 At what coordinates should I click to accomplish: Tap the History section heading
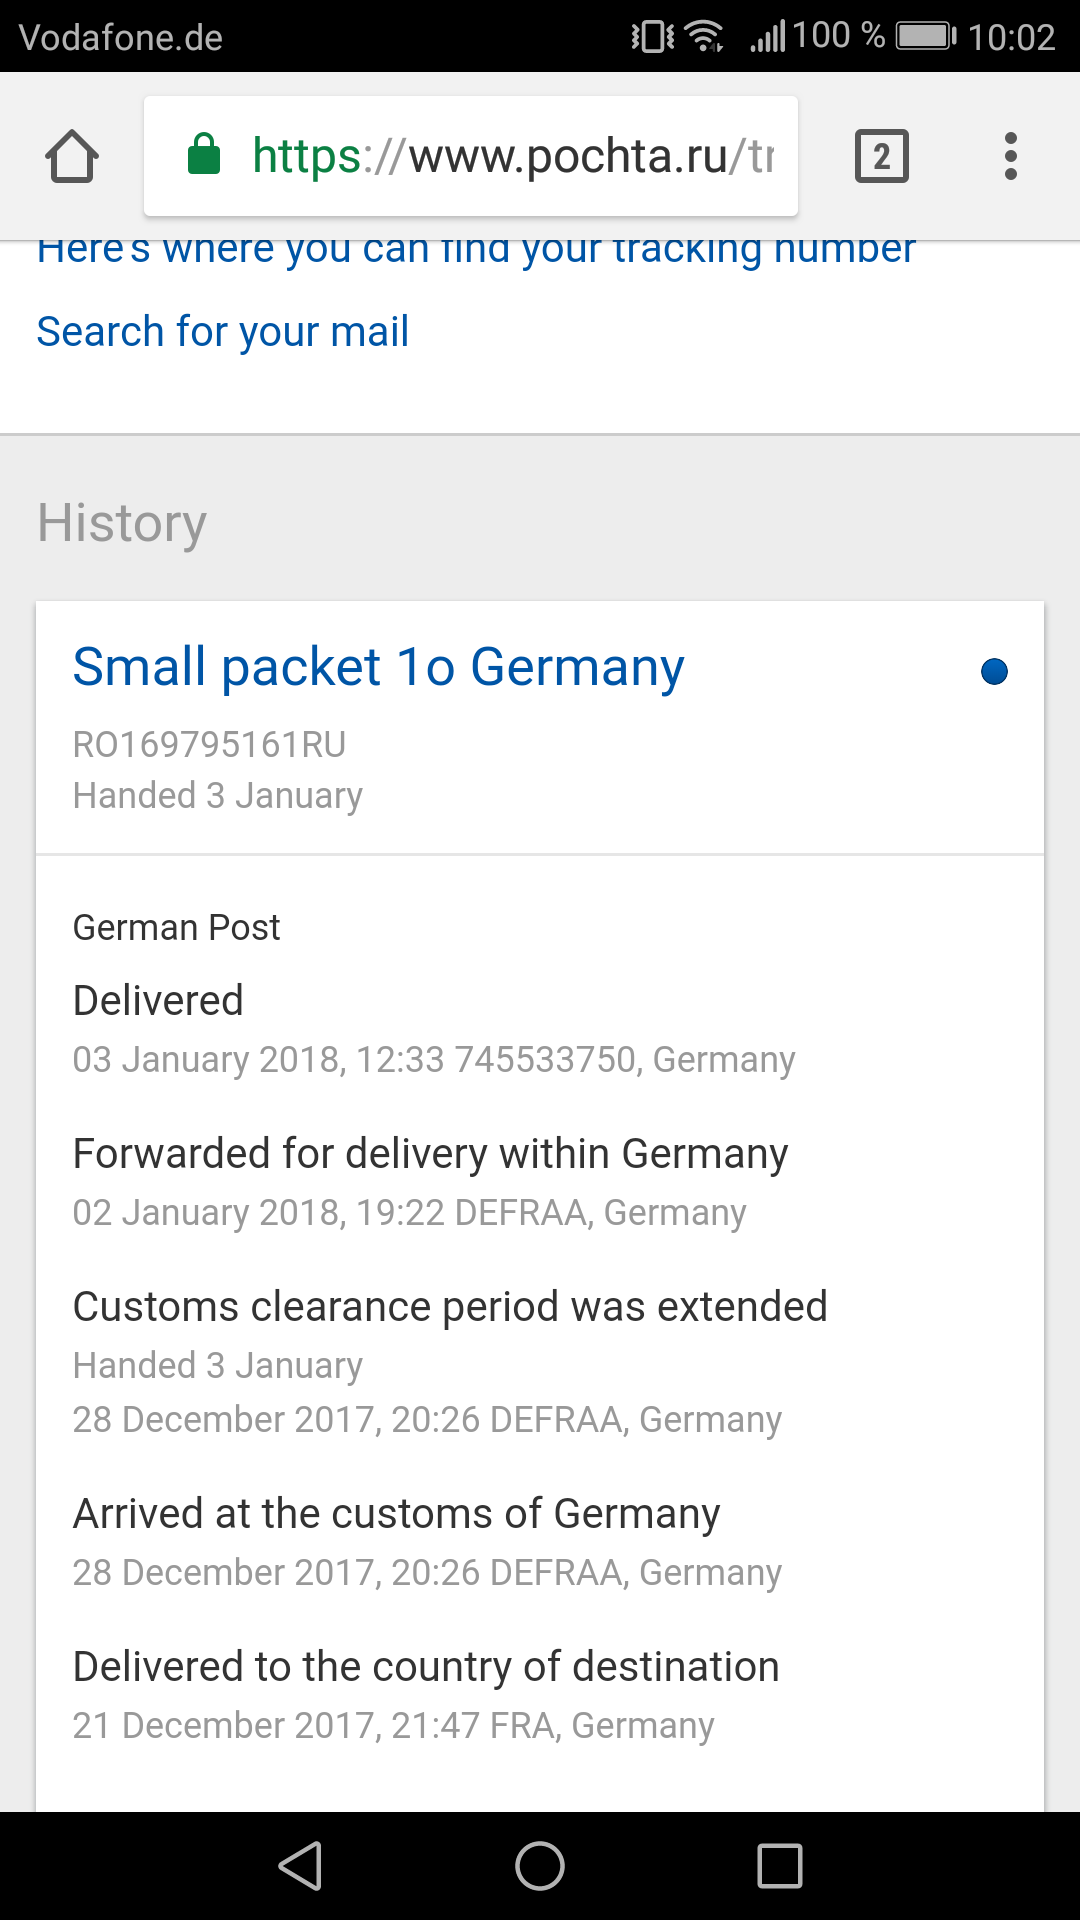pos(122,522)
